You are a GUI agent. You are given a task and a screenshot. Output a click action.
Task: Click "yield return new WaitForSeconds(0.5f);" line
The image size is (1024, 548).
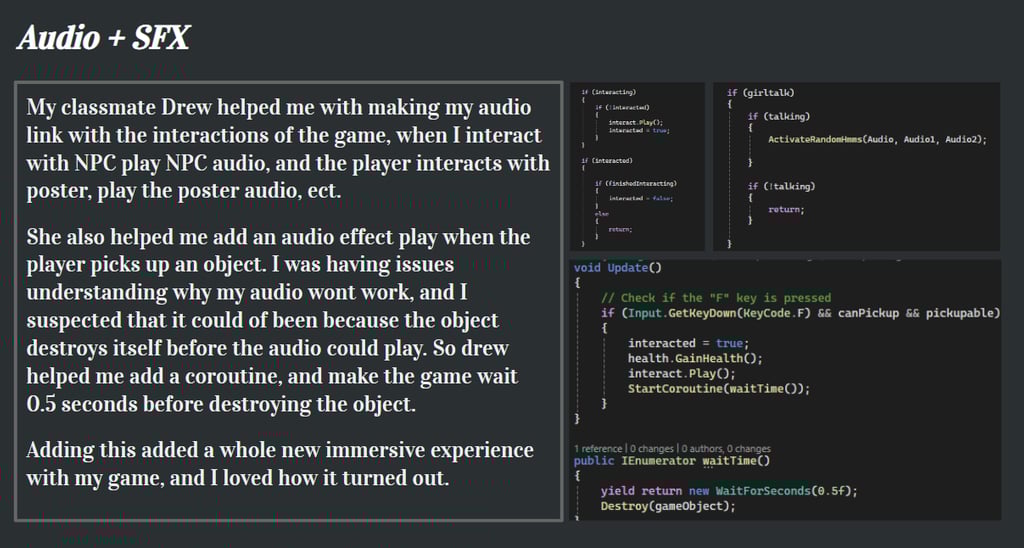click(729, 491)
